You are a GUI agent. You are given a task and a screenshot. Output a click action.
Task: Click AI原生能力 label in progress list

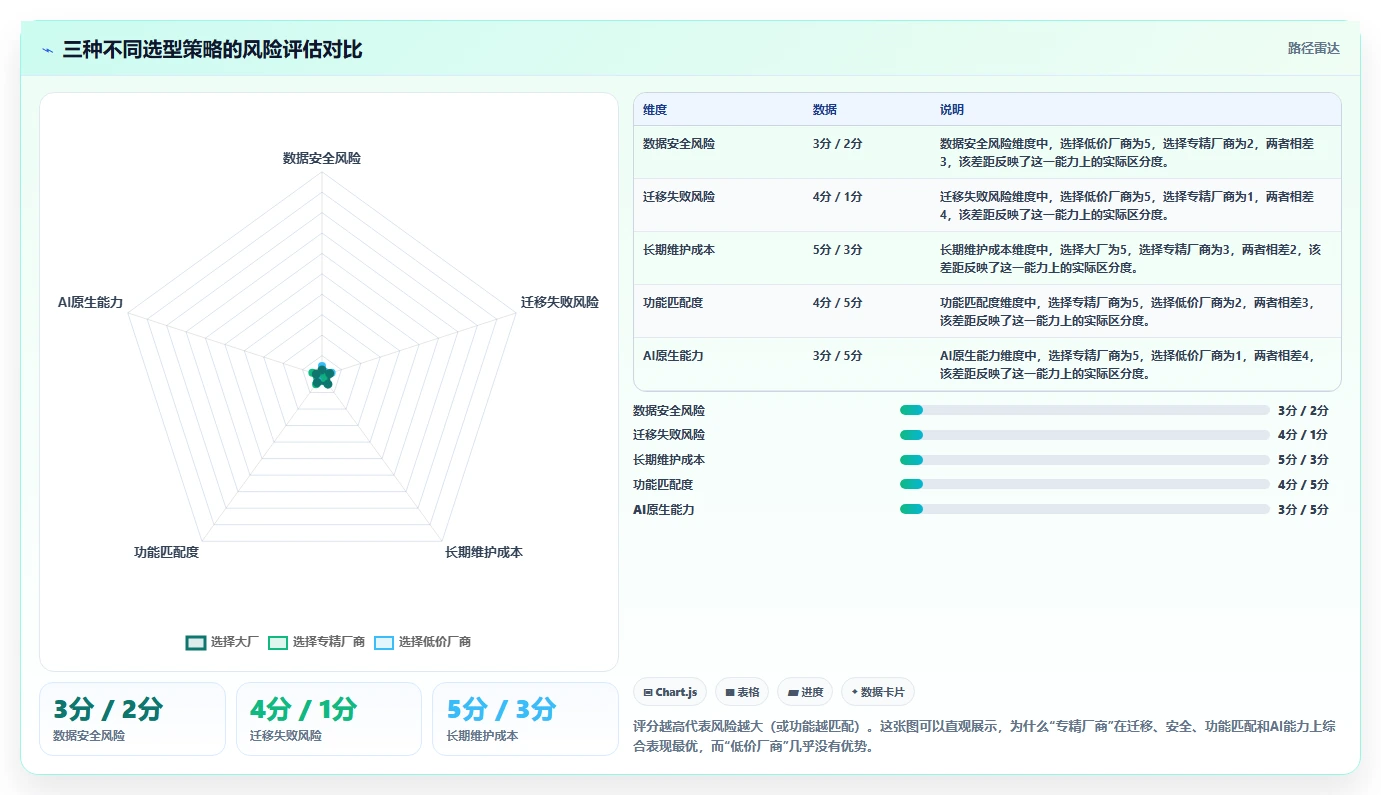(663, 509)
